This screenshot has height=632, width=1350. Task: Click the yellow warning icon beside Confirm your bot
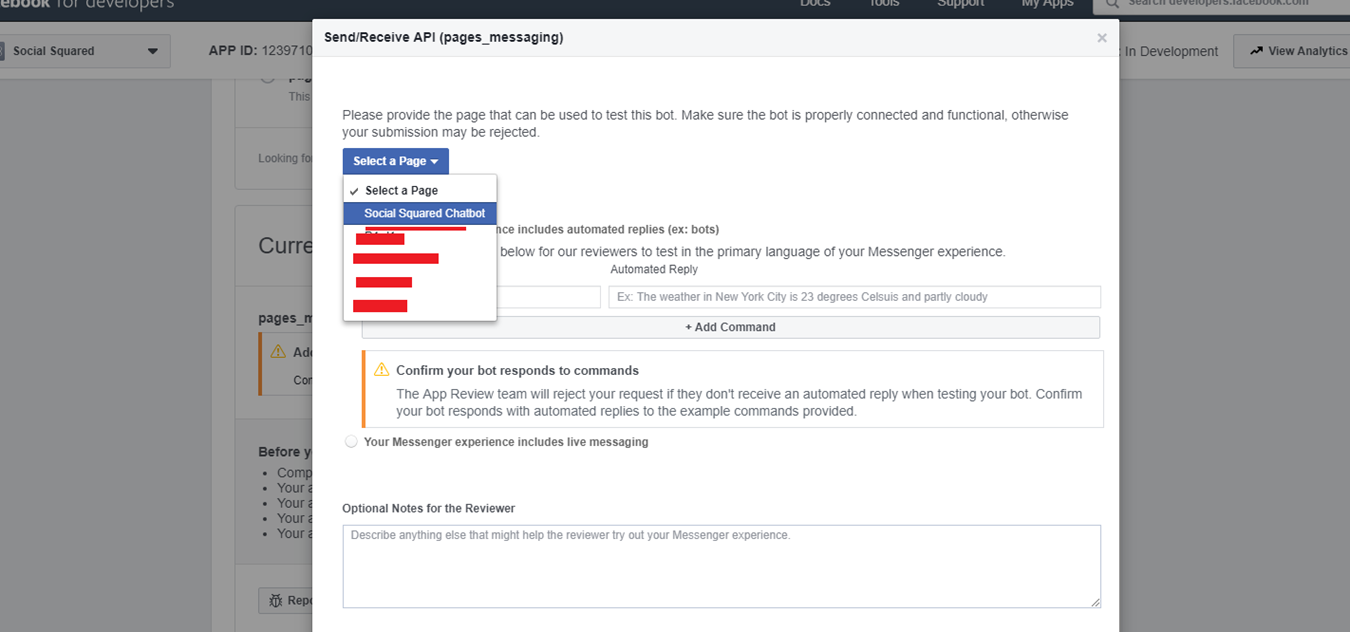381,370
